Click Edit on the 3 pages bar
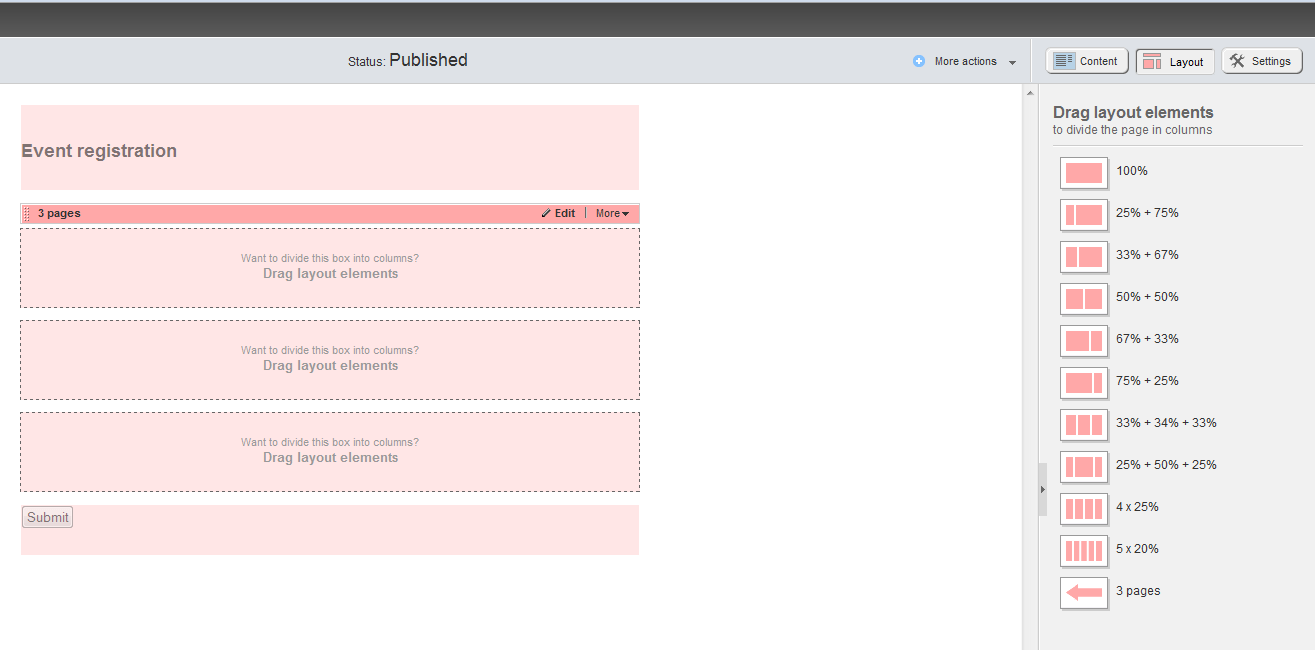The width and height of the screenshot is (1315, 650). coord(558,214)
